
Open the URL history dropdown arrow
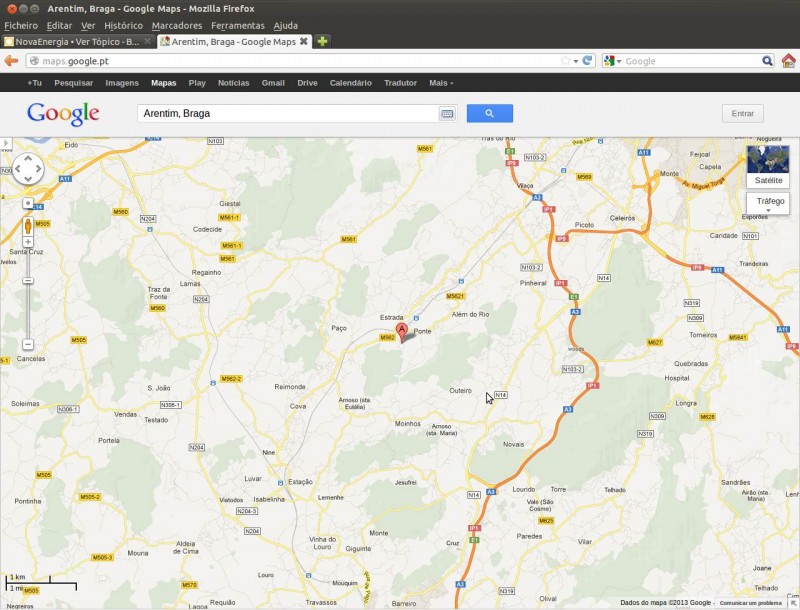(576, 61)
